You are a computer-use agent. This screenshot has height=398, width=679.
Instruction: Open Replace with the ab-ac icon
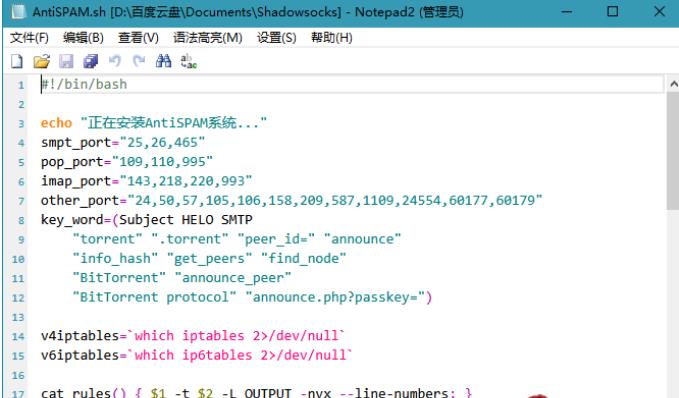(188, 61)
